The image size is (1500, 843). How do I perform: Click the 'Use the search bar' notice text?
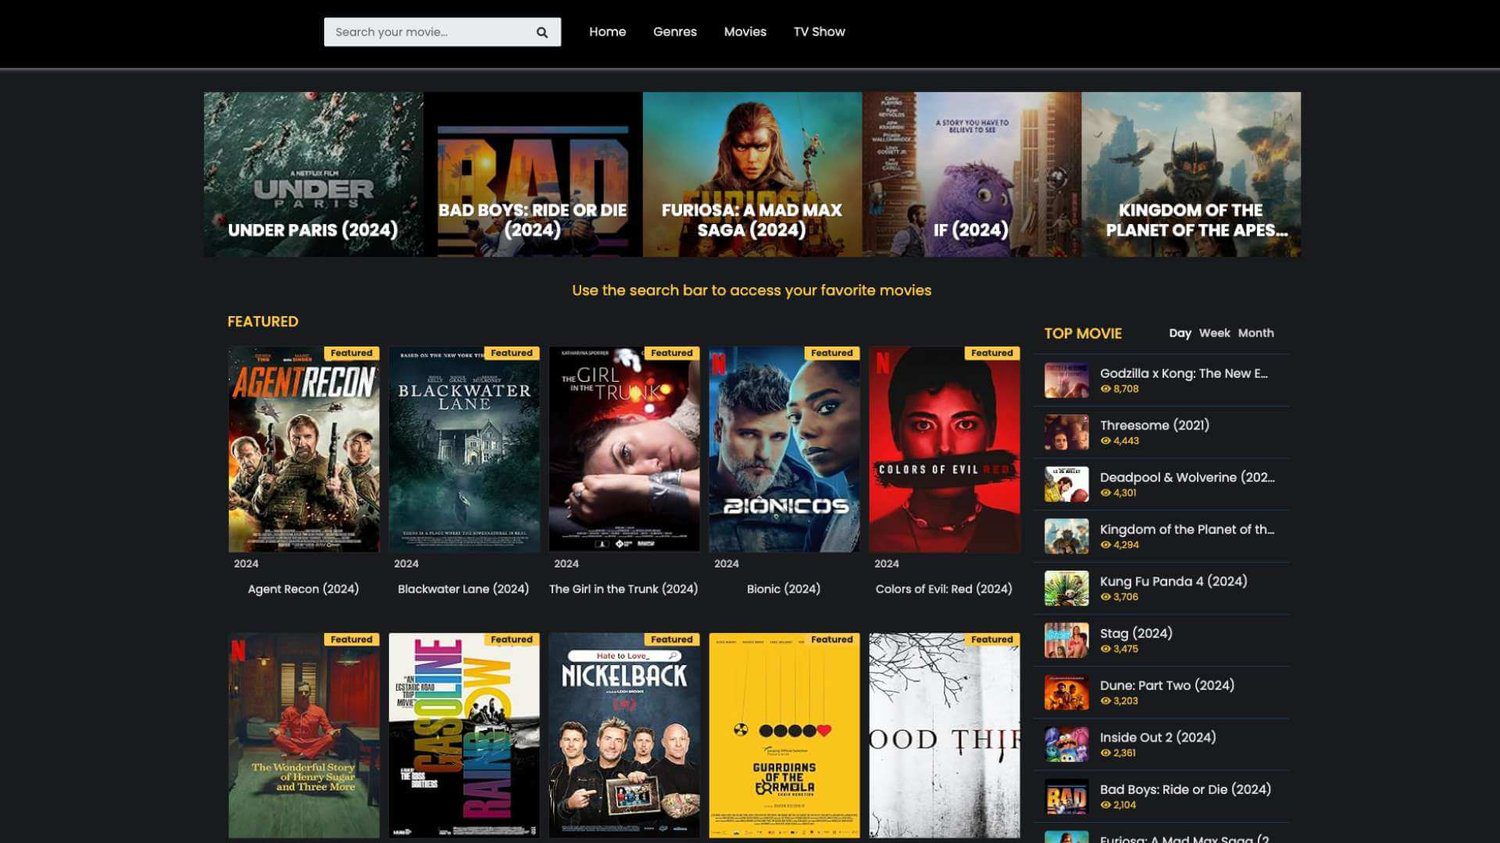(752, 290)
